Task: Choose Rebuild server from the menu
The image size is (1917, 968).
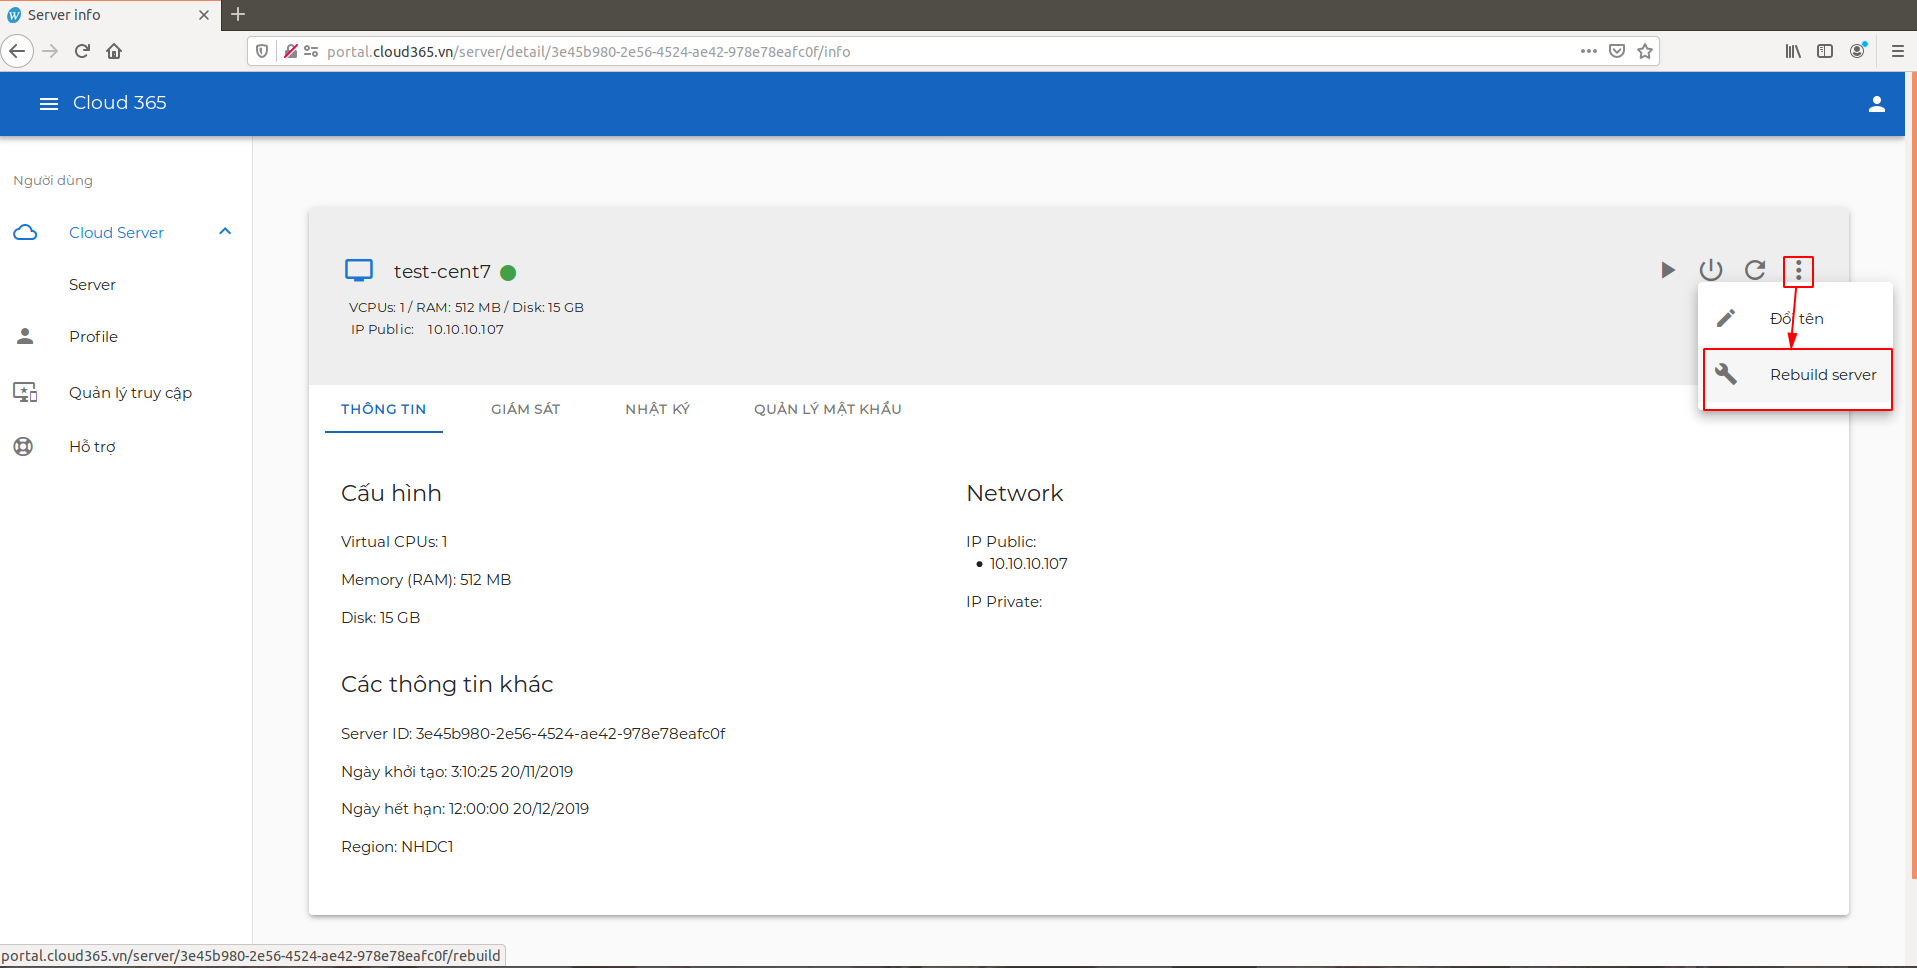Action: 1797,375
